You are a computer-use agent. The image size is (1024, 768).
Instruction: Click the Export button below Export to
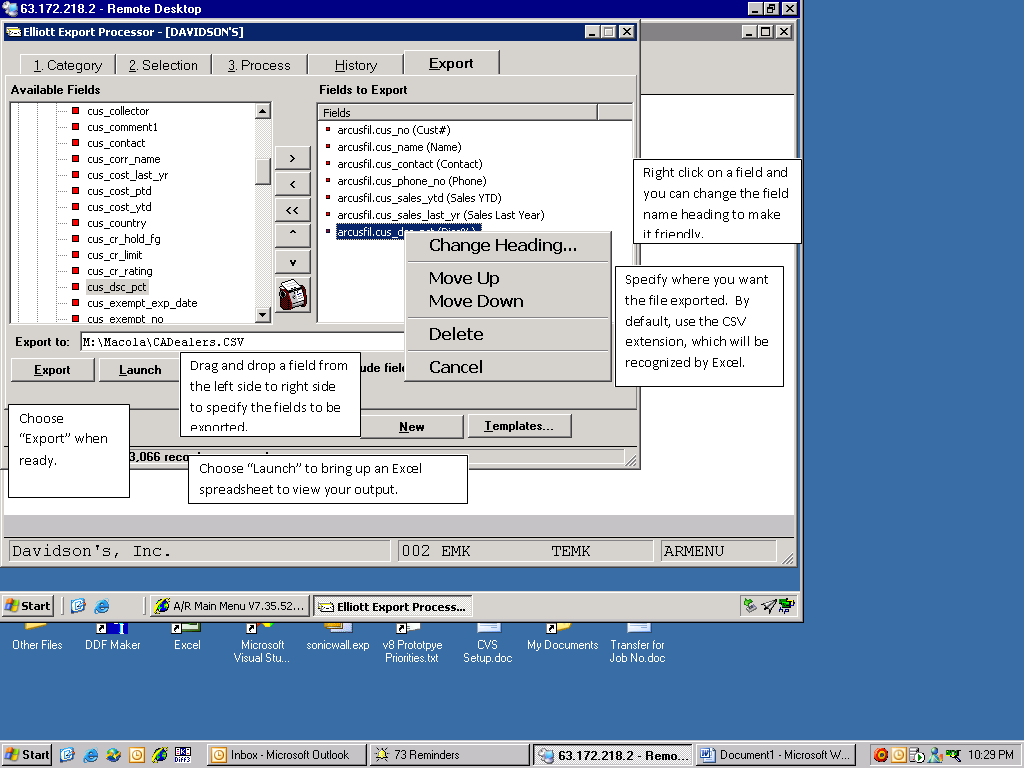click(x=52, y=370)
